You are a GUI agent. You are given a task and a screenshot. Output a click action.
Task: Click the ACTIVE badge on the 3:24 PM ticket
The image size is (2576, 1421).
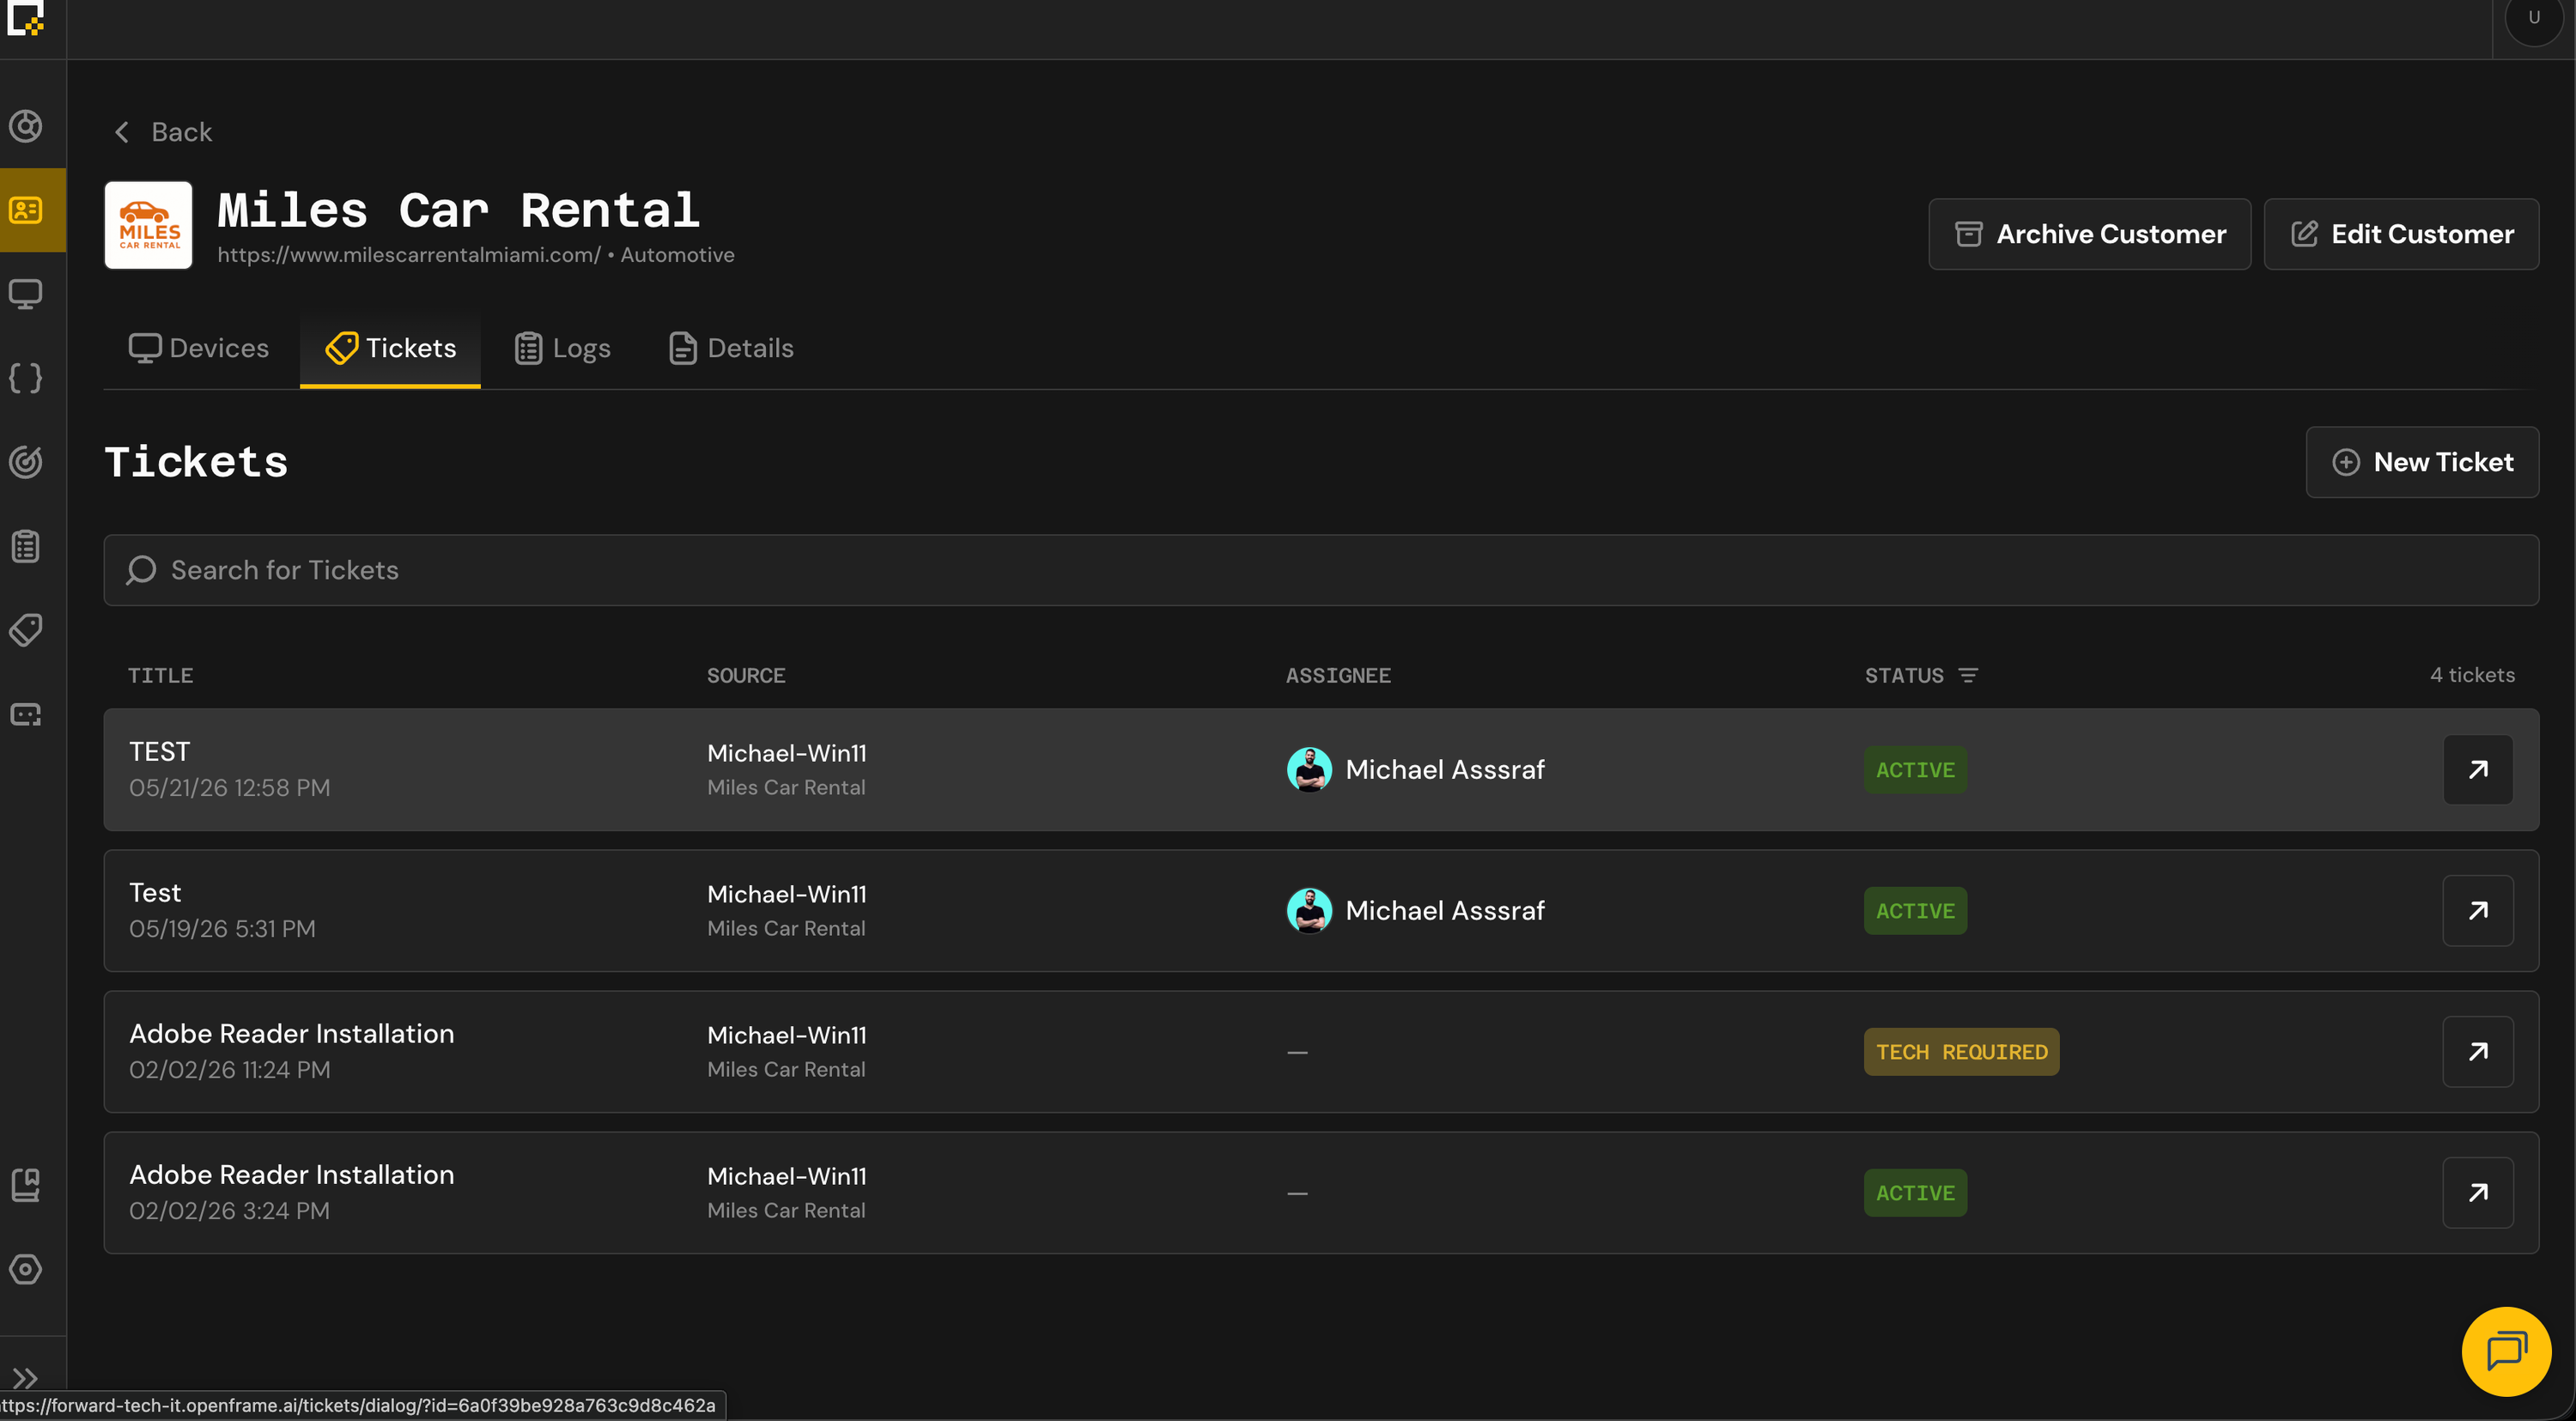point(1915,1193)
